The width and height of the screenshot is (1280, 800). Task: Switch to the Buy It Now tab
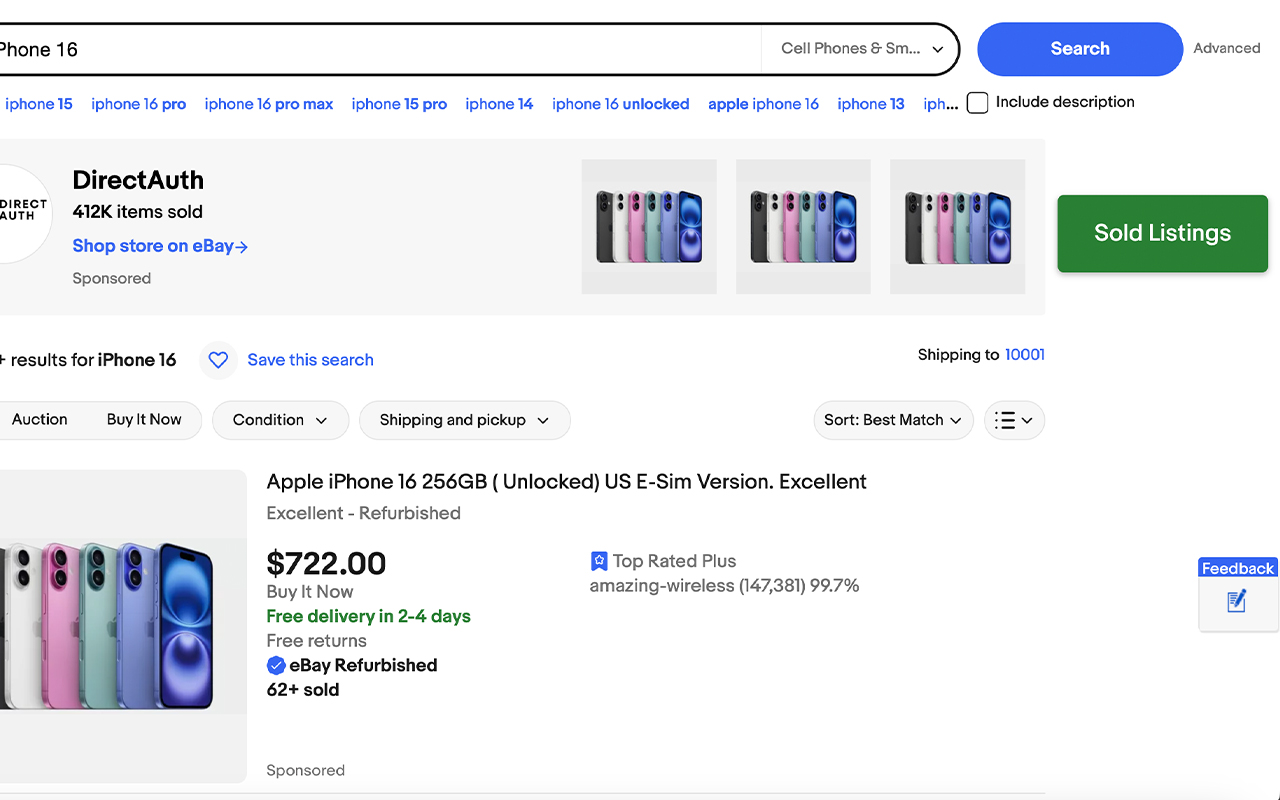click(144, 420)
